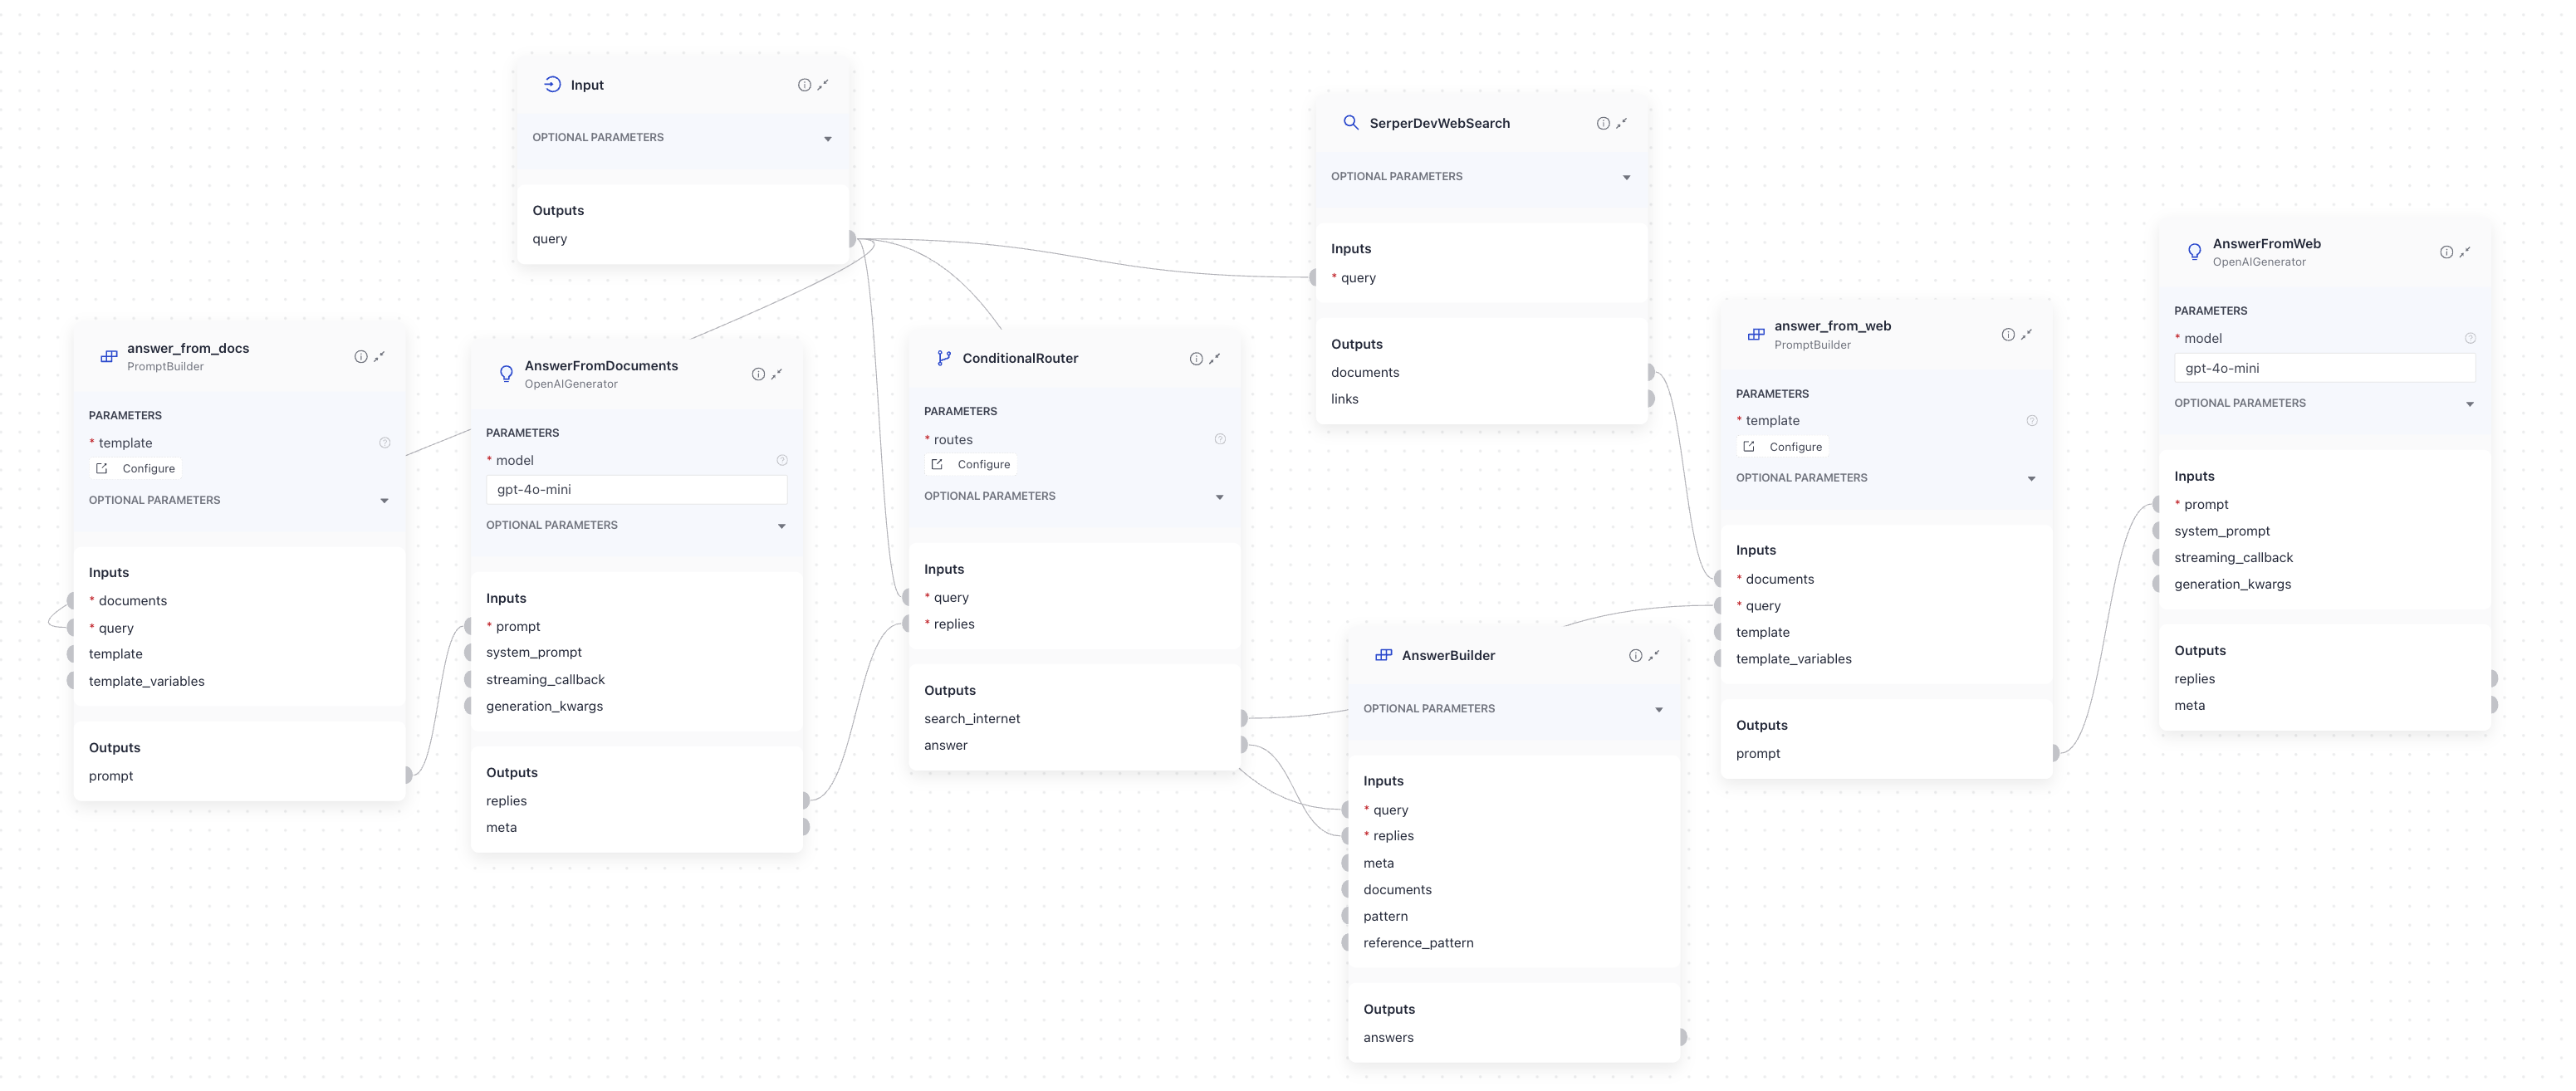The width and height of the screenshot is (2576, 1091).
Task: Click the gpt-4o-mini model field in AnswerFromDocuments
Action: (x=637, y=489)
